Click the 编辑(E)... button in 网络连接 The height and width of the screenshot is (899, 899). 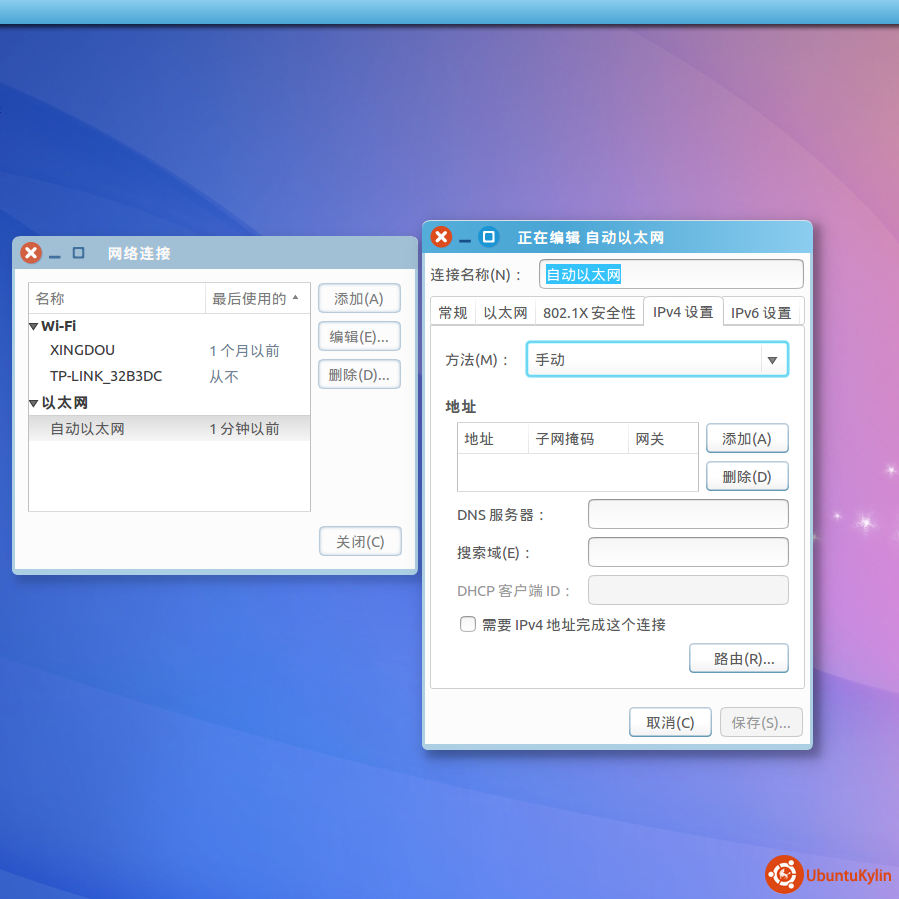[358, 337]
